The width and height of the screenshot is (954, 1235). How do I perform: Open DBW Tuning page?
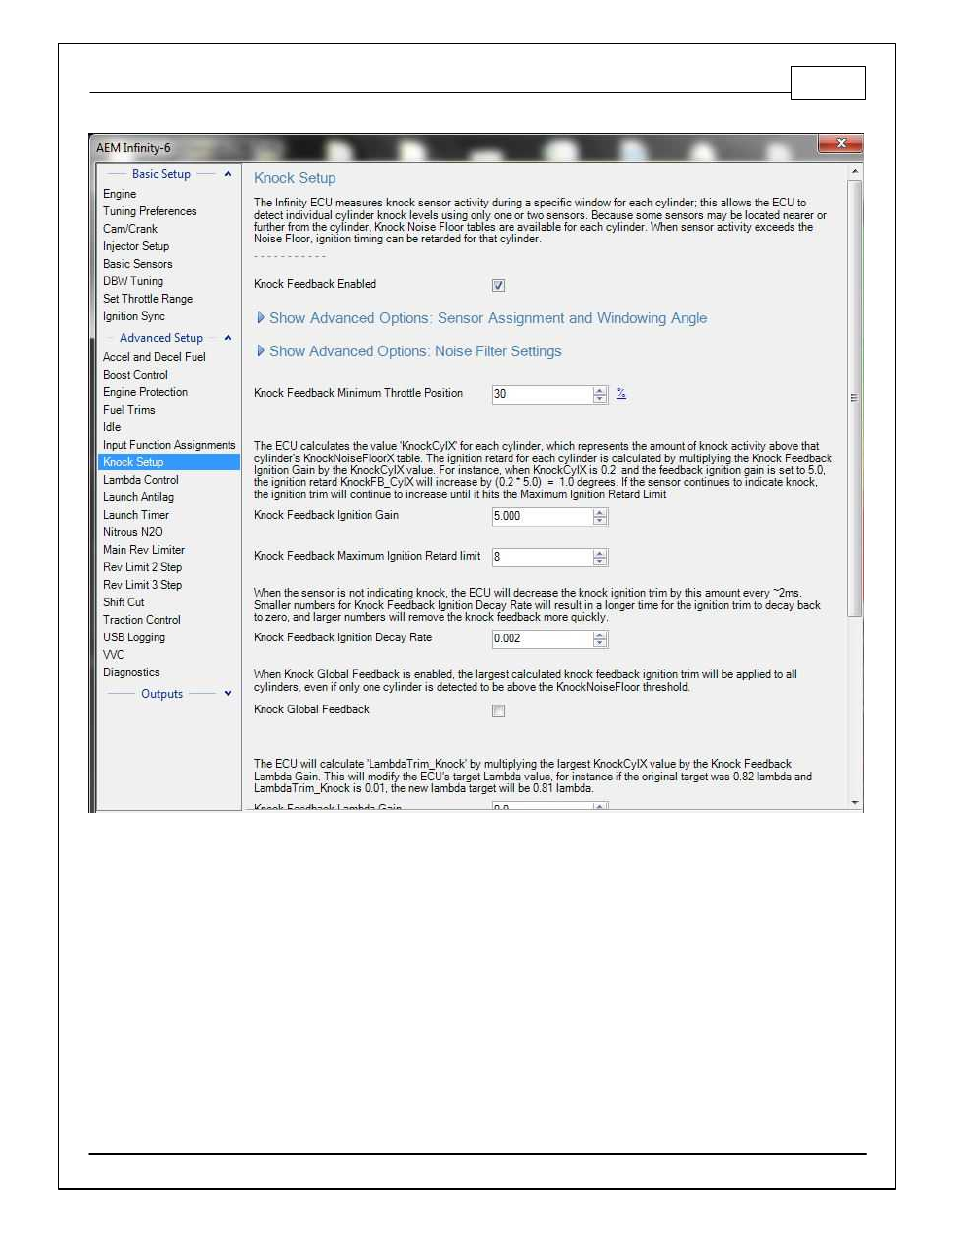click(133, 281)
